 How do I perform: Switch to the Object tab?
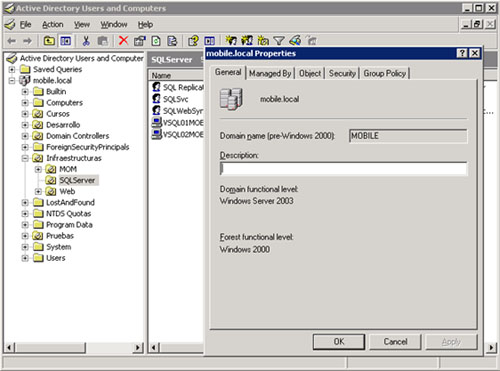click(310, 73)
